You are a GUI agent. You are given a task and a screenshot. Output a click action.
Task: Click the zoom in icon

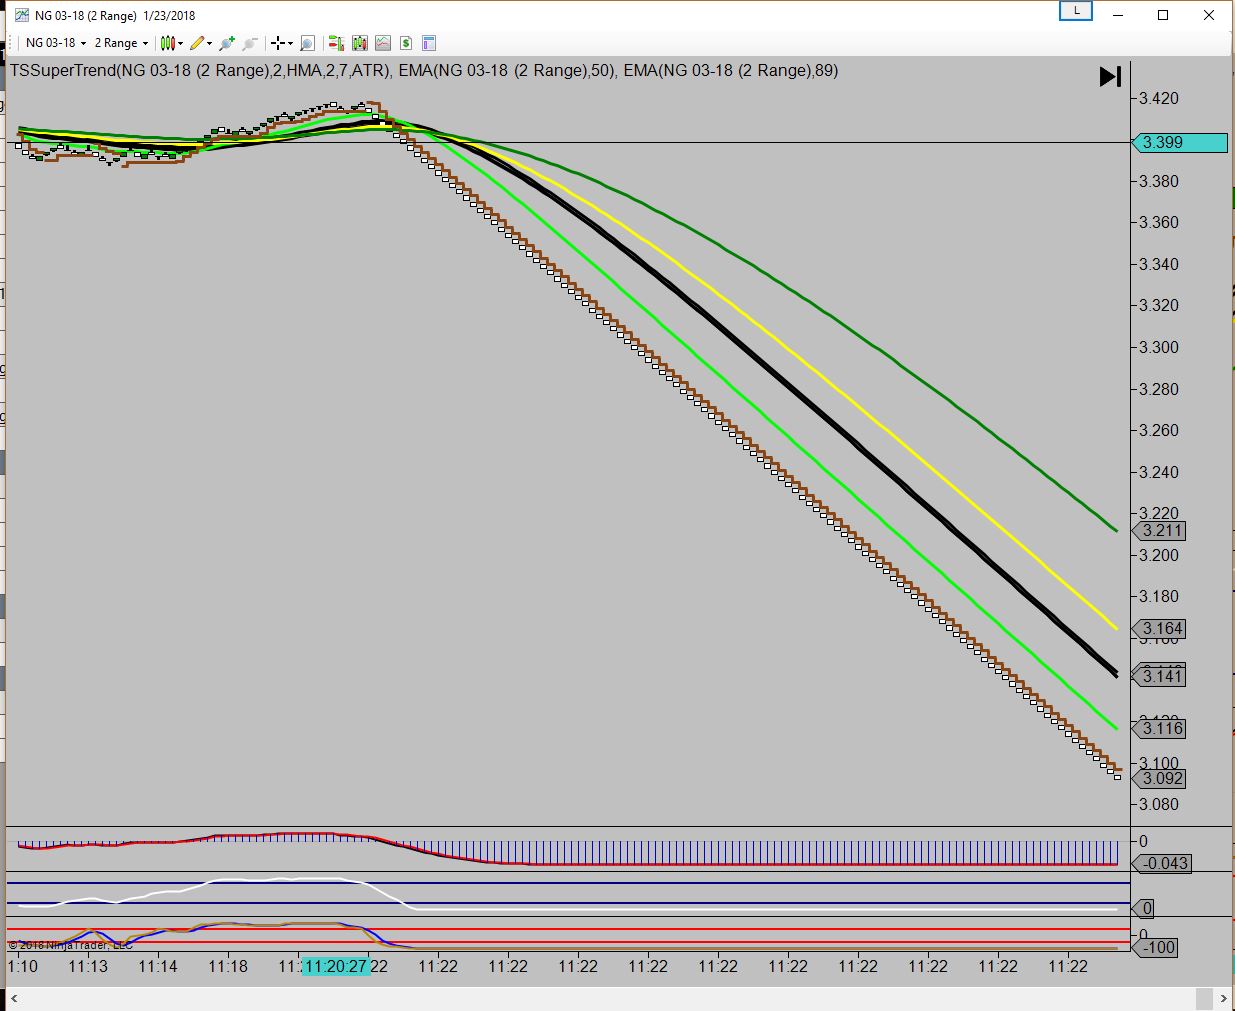(227, 43)
